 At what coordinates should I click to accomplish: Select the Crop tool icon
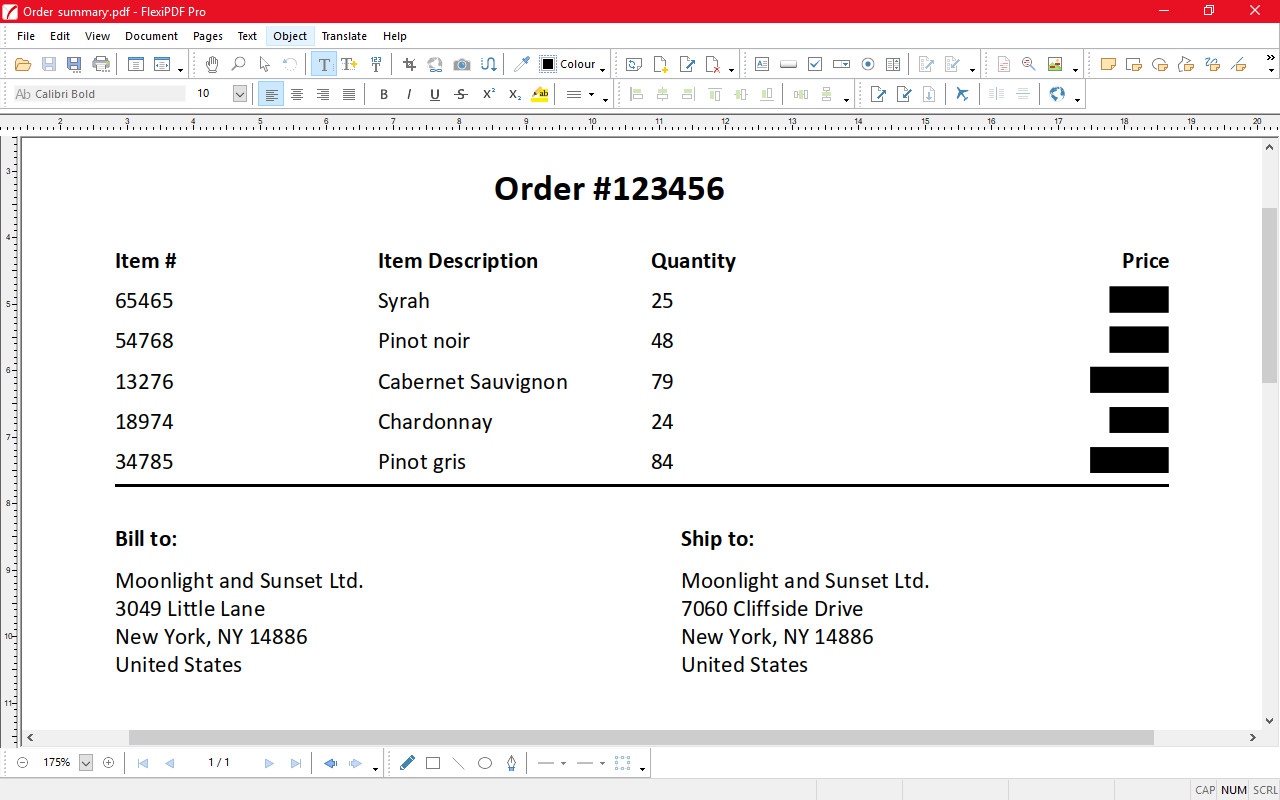point(409,64)
